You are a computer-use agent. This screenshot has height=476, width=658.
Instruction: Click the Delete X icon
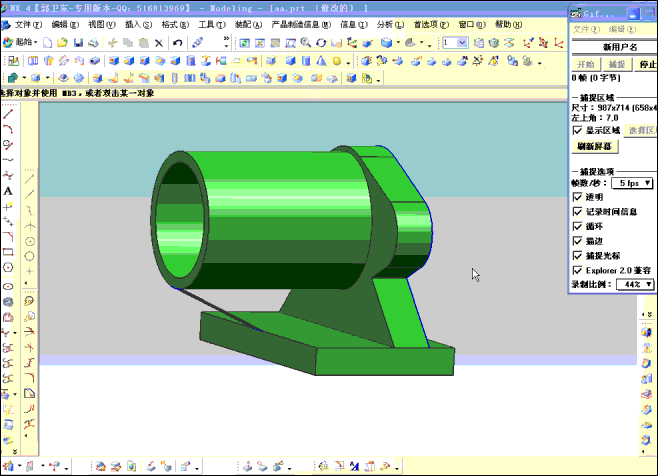(159, 42)
